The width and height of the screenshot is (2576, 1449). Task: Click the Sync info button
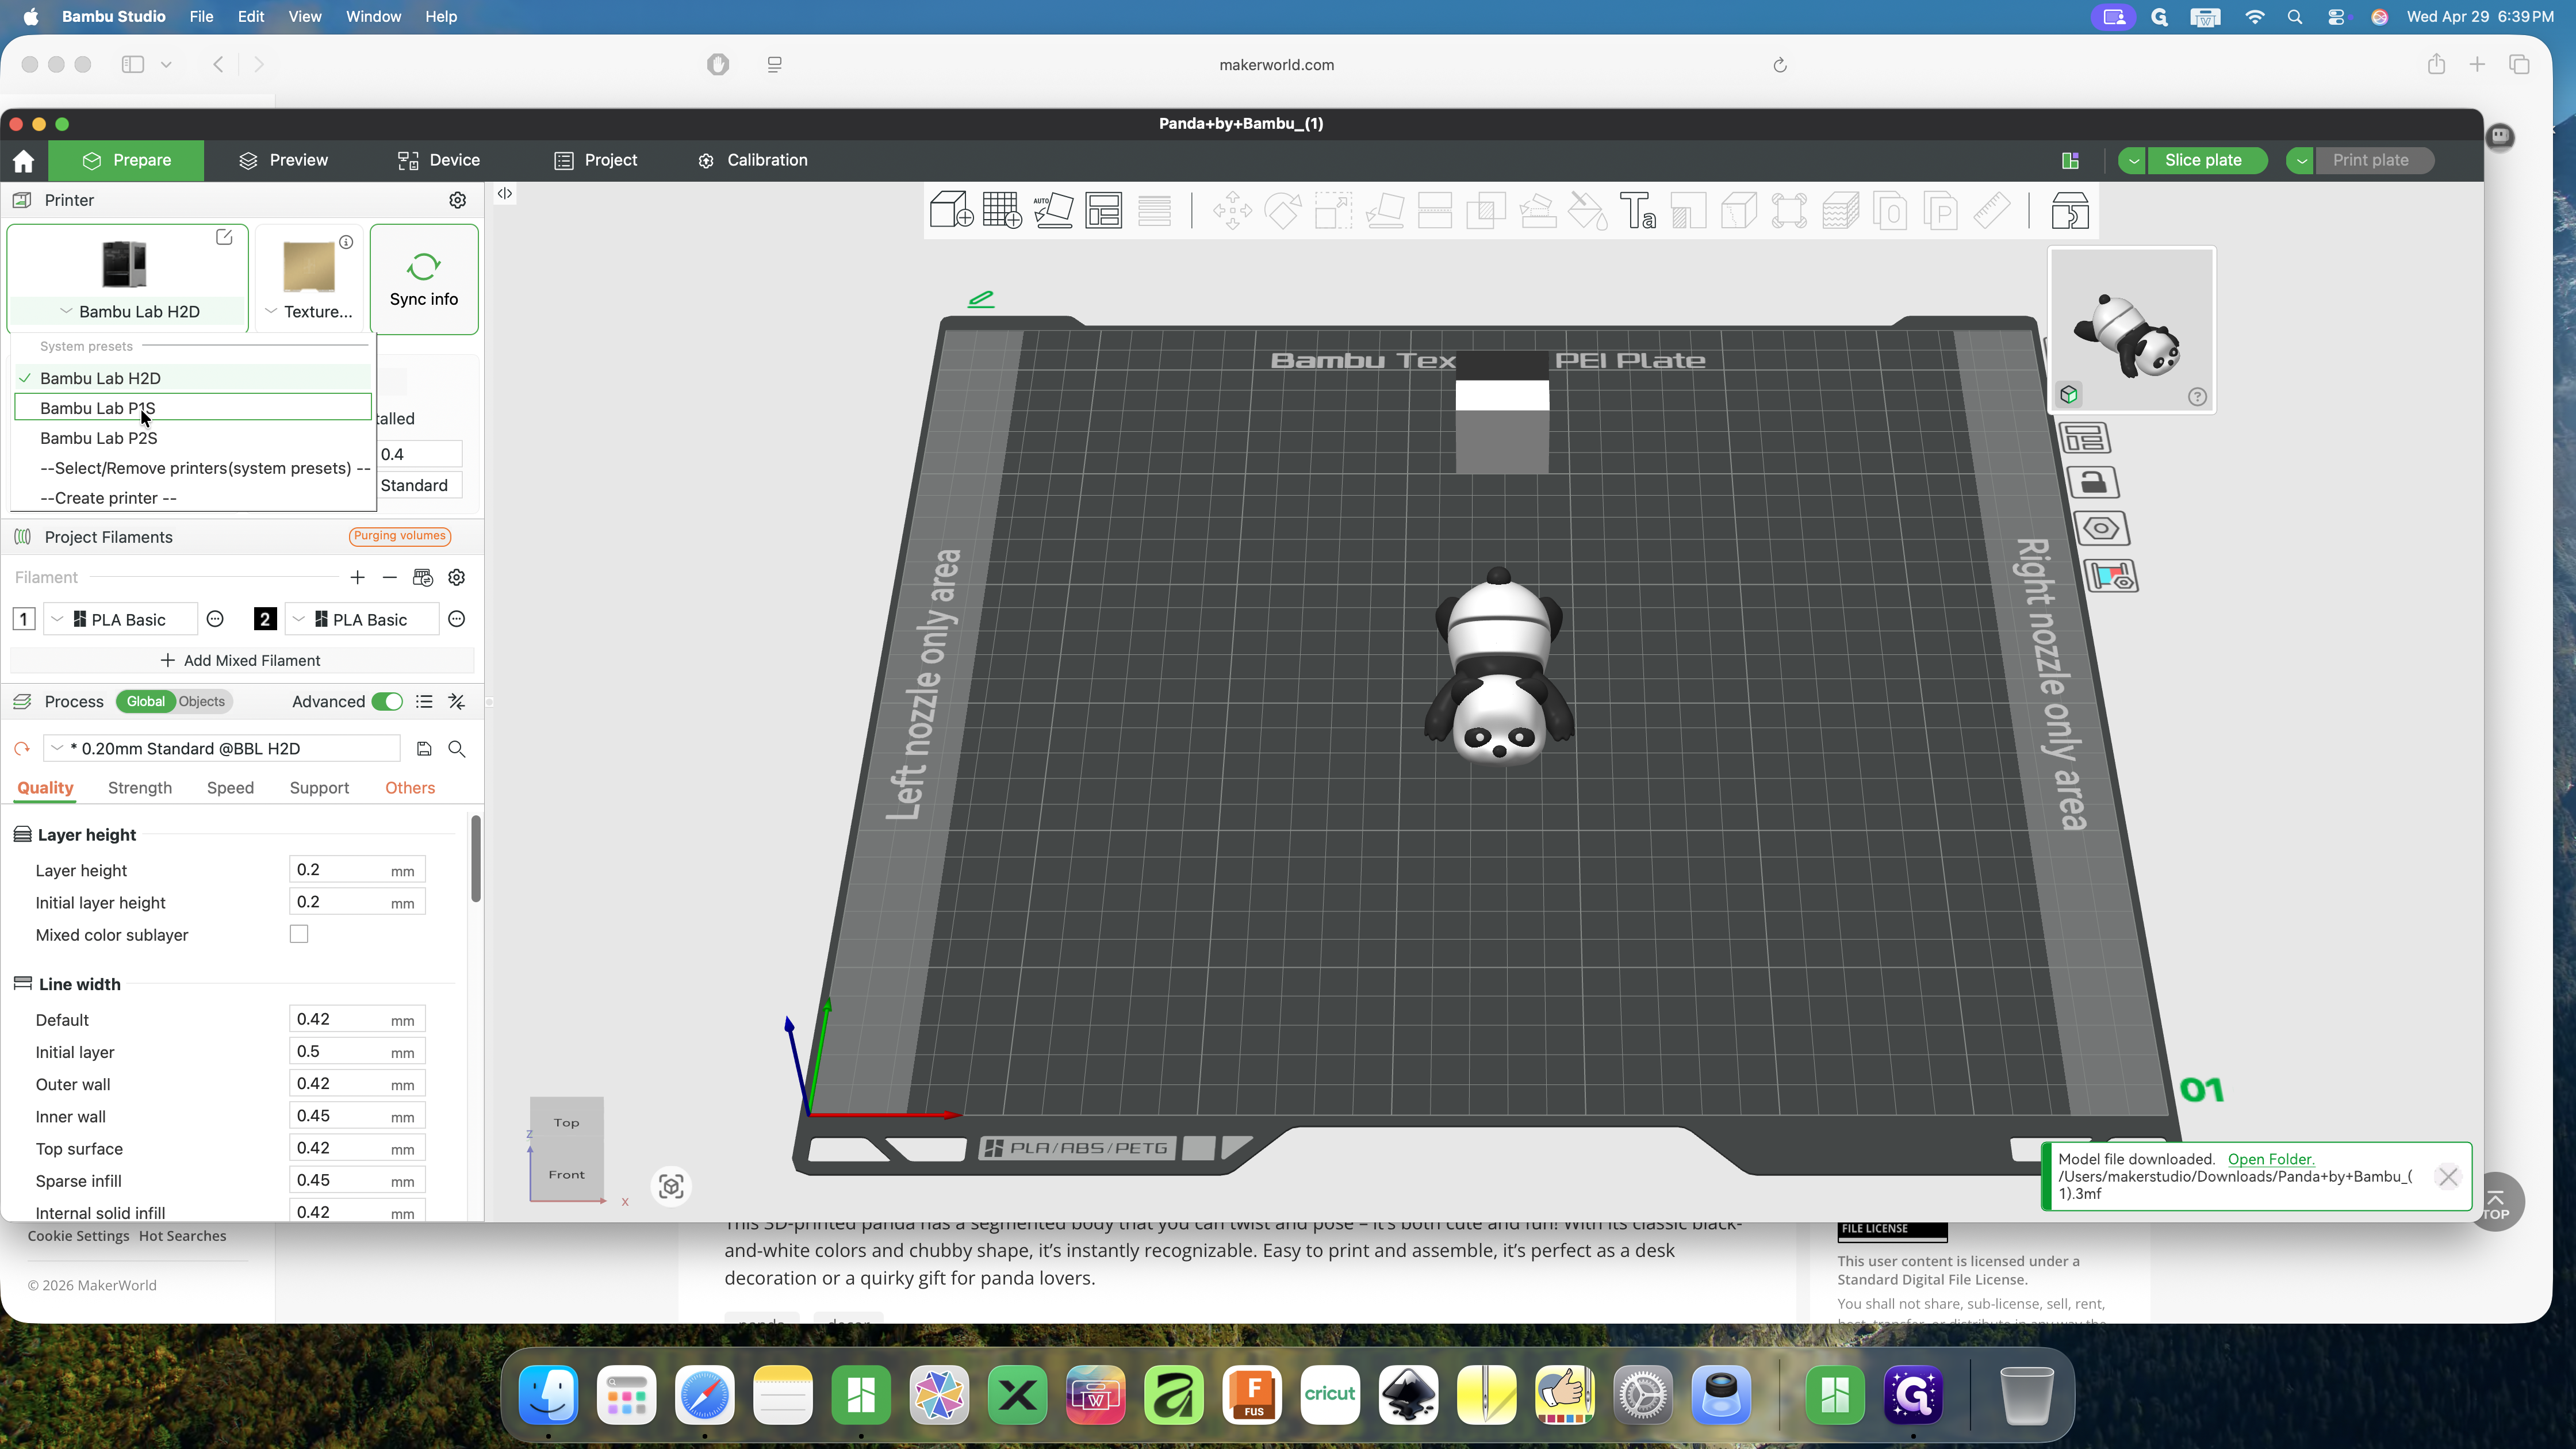(424, 279)
